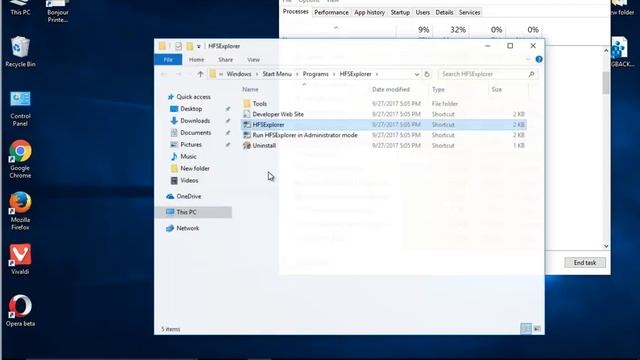The height and width of the screenshot is (360, 640).
Task: Click the Task Manager scroll down arrow
Action: point(606,246)
